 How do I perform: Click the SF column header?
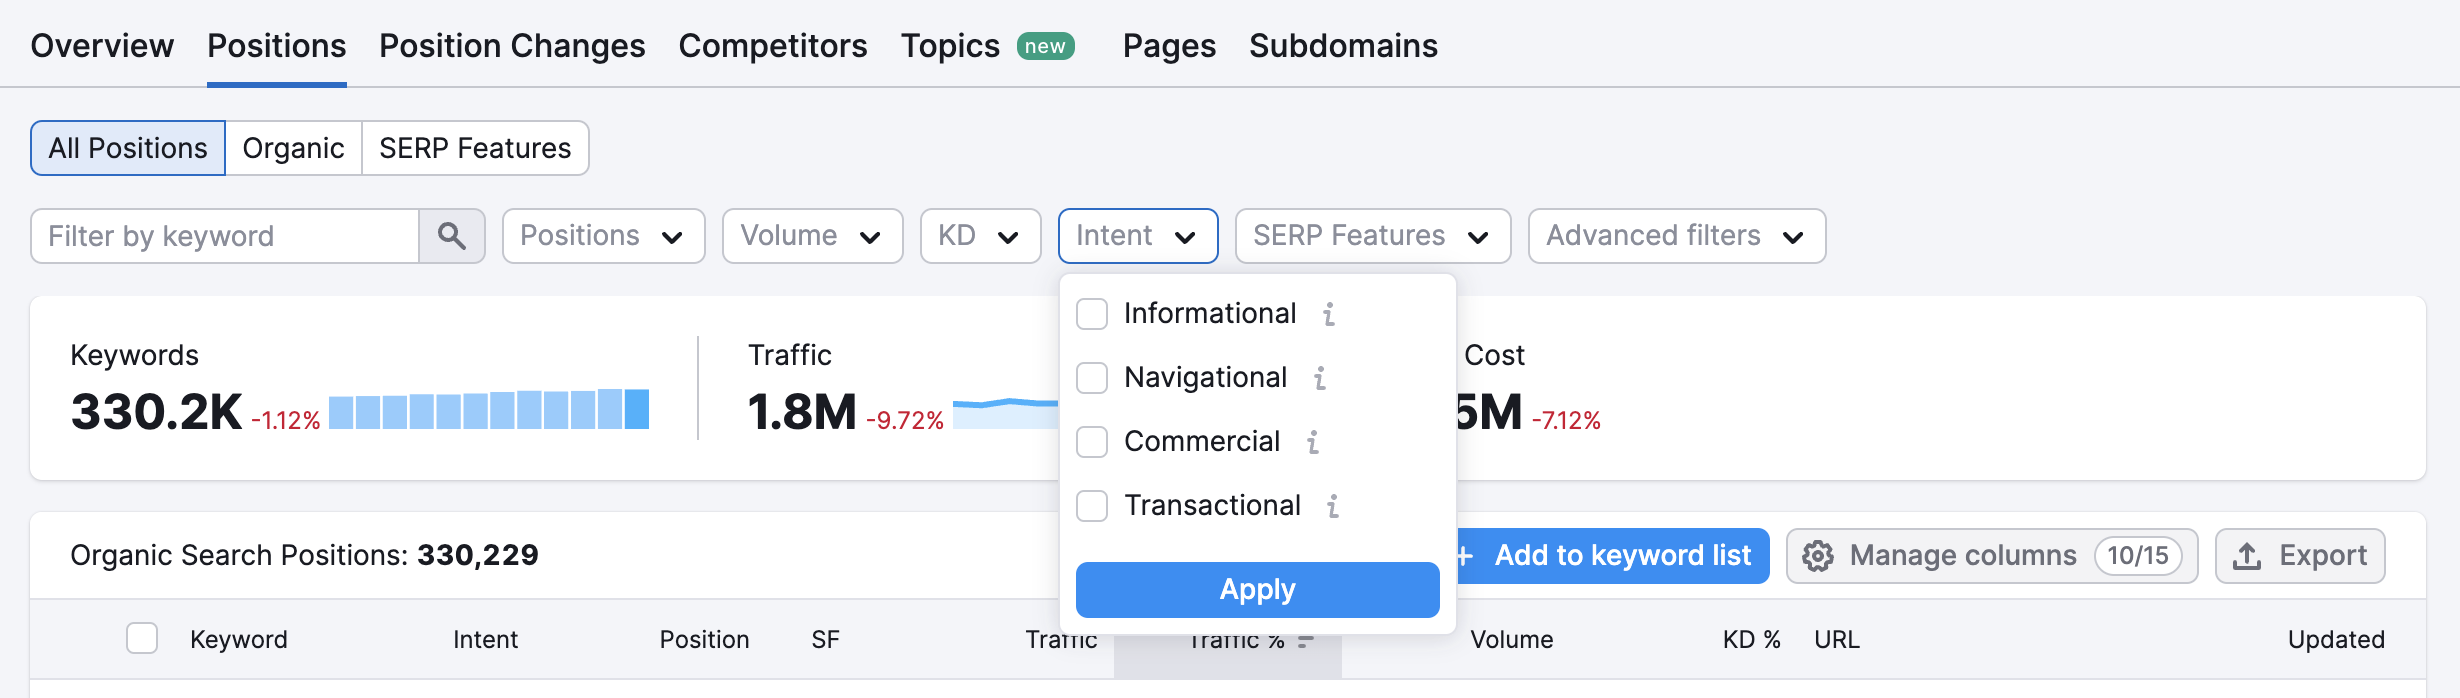(x=825, y=640)
